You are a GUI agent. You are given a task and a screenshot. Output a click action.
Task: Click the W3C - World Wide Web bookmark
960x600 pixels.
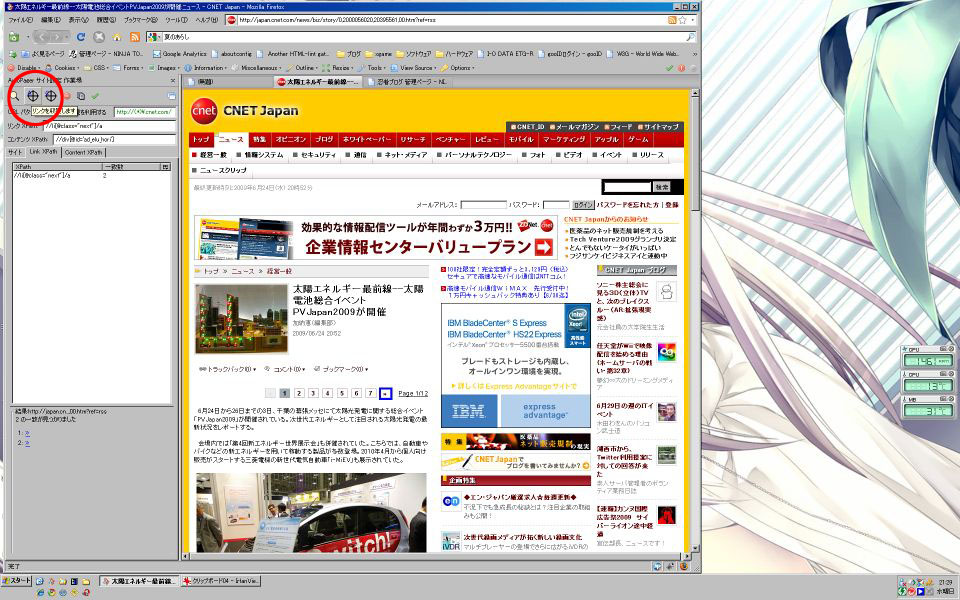point(642,54)
